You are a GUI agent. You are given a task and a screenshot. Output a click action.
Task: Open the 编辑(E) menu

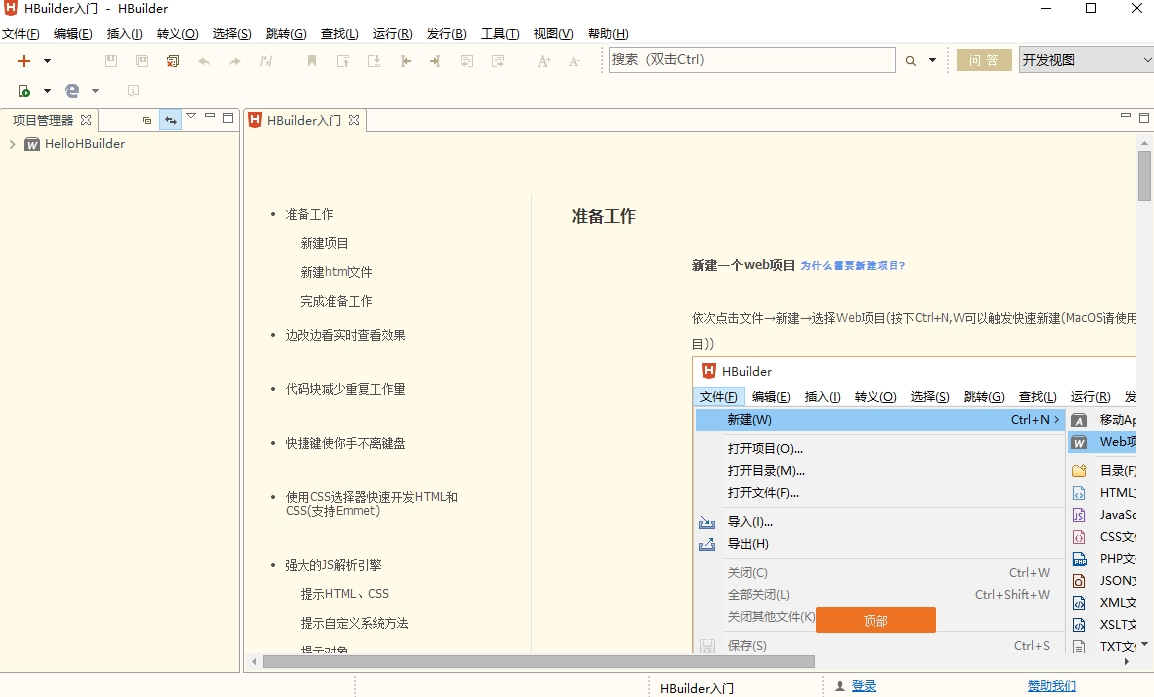pyautogui.click(x=73, y=34)
